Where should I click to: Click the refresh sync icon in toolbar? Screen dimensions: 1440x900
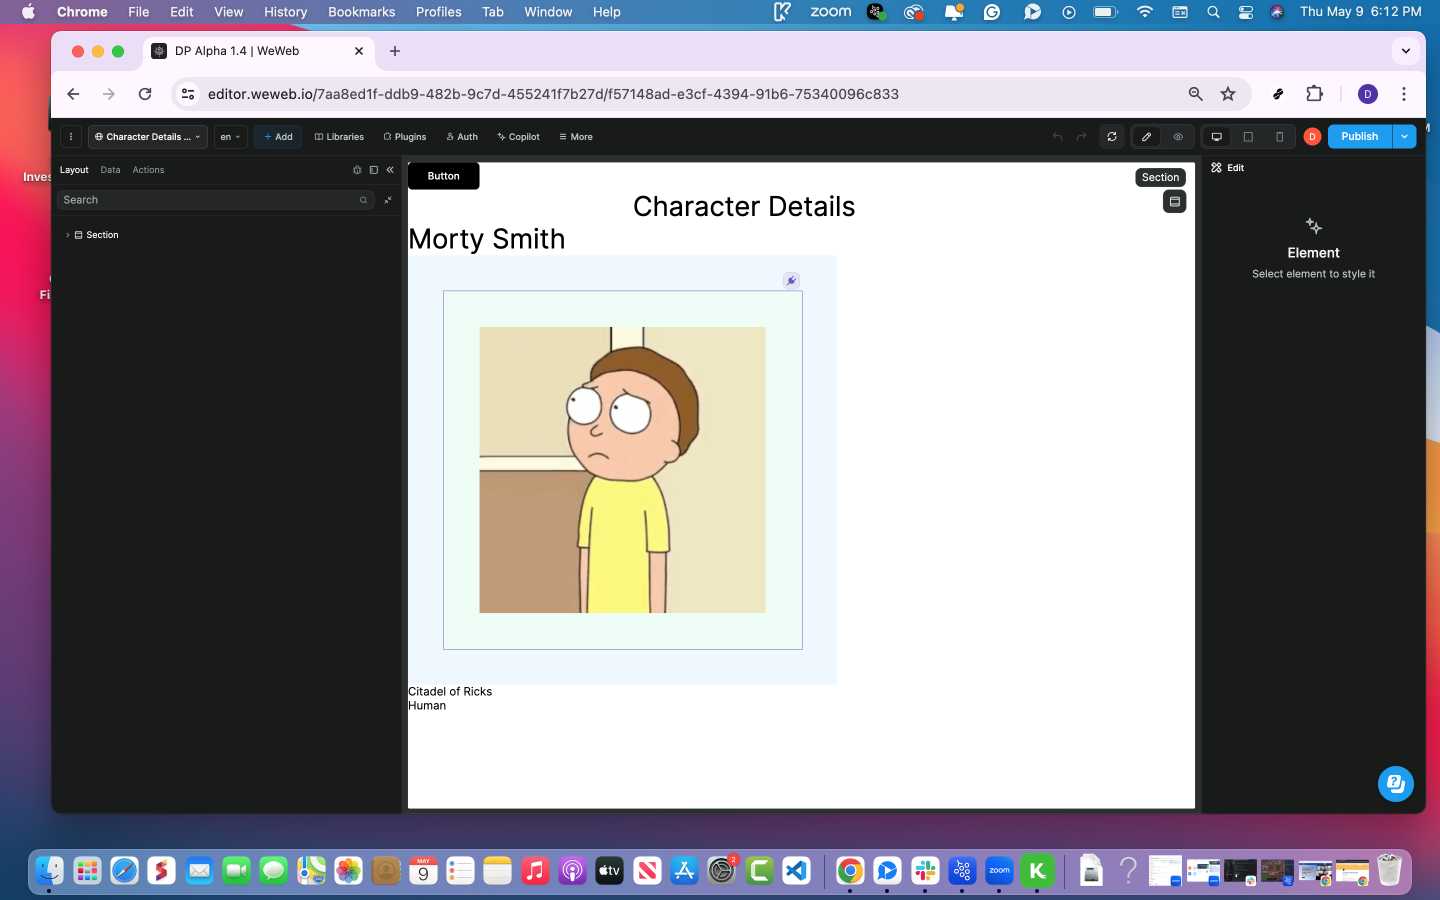pos(1112,137)
